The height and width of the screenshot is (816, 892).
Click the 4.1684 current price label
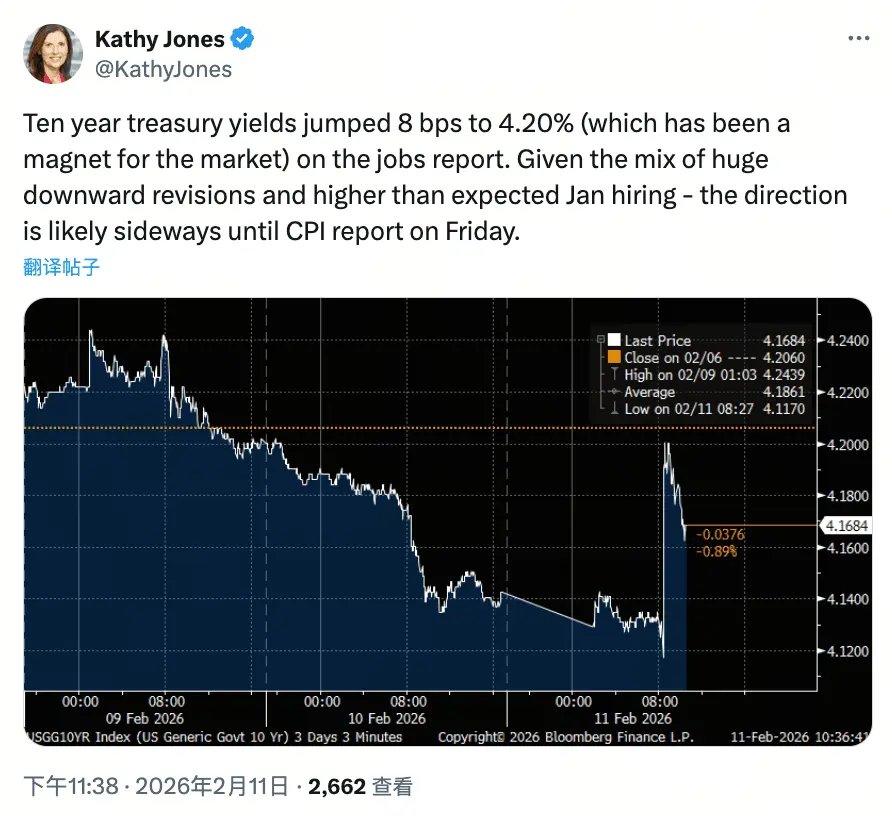[x=843, y=525]
